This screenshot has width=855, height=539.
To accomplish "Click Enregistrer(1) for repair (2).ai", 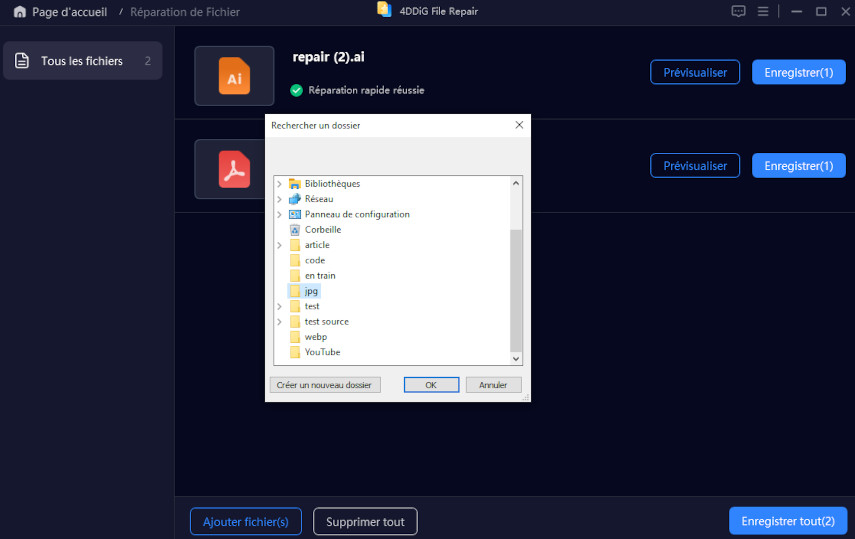I will [799, 72].
